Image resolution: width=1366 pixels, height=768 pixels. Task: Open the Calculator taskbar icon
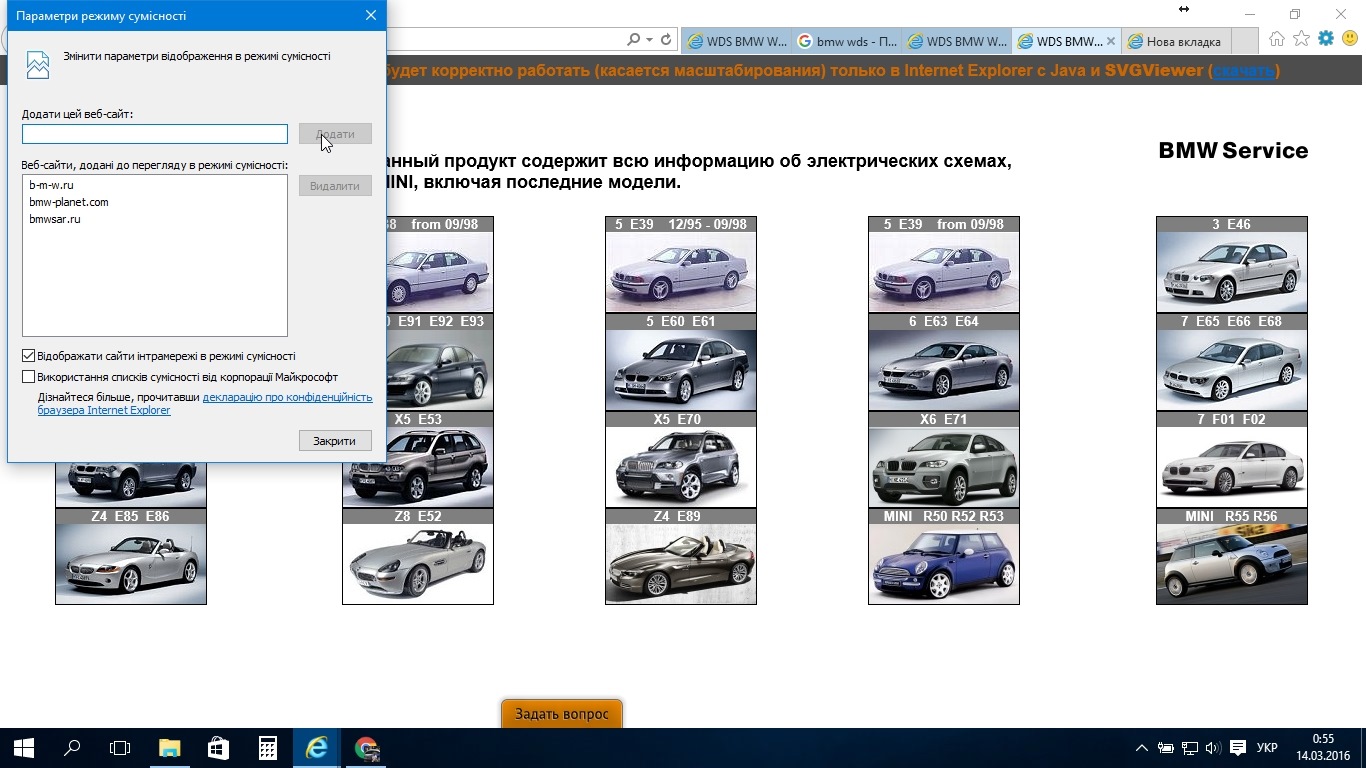click(x=267, y=748)
